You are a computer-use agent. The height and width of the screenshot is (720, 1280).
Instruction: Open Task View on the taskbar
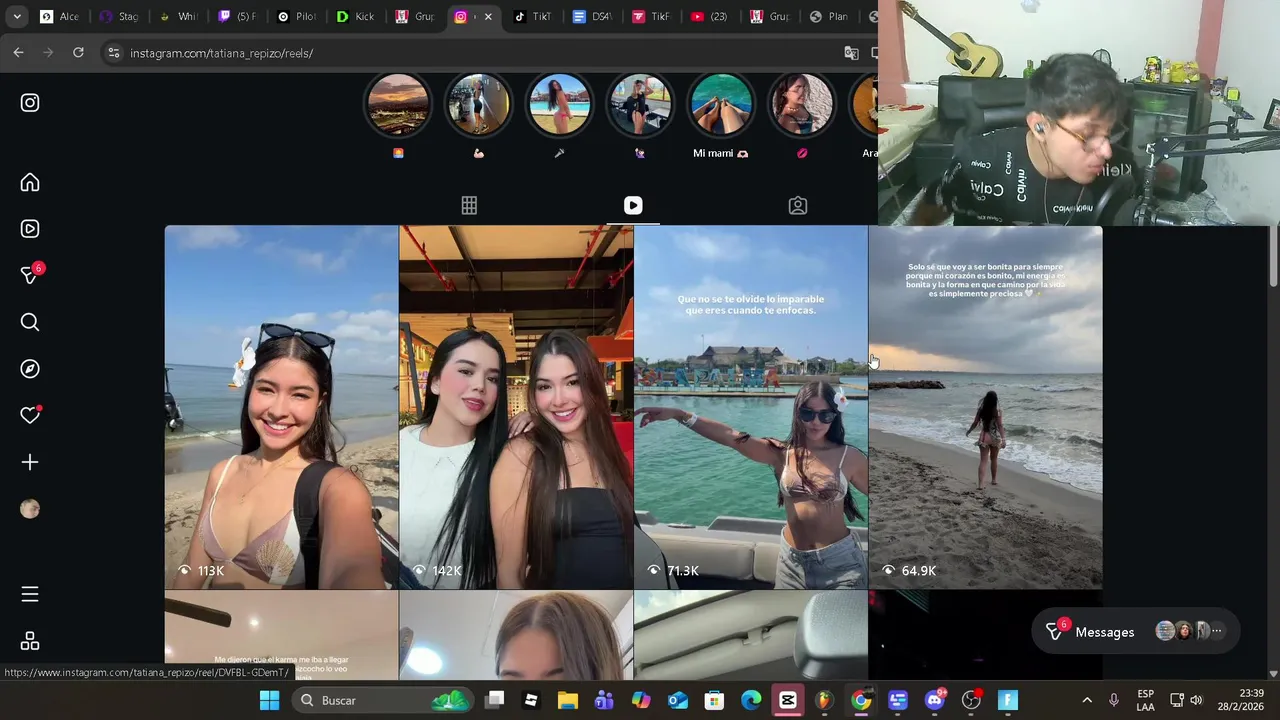click(x=495, y=700)
